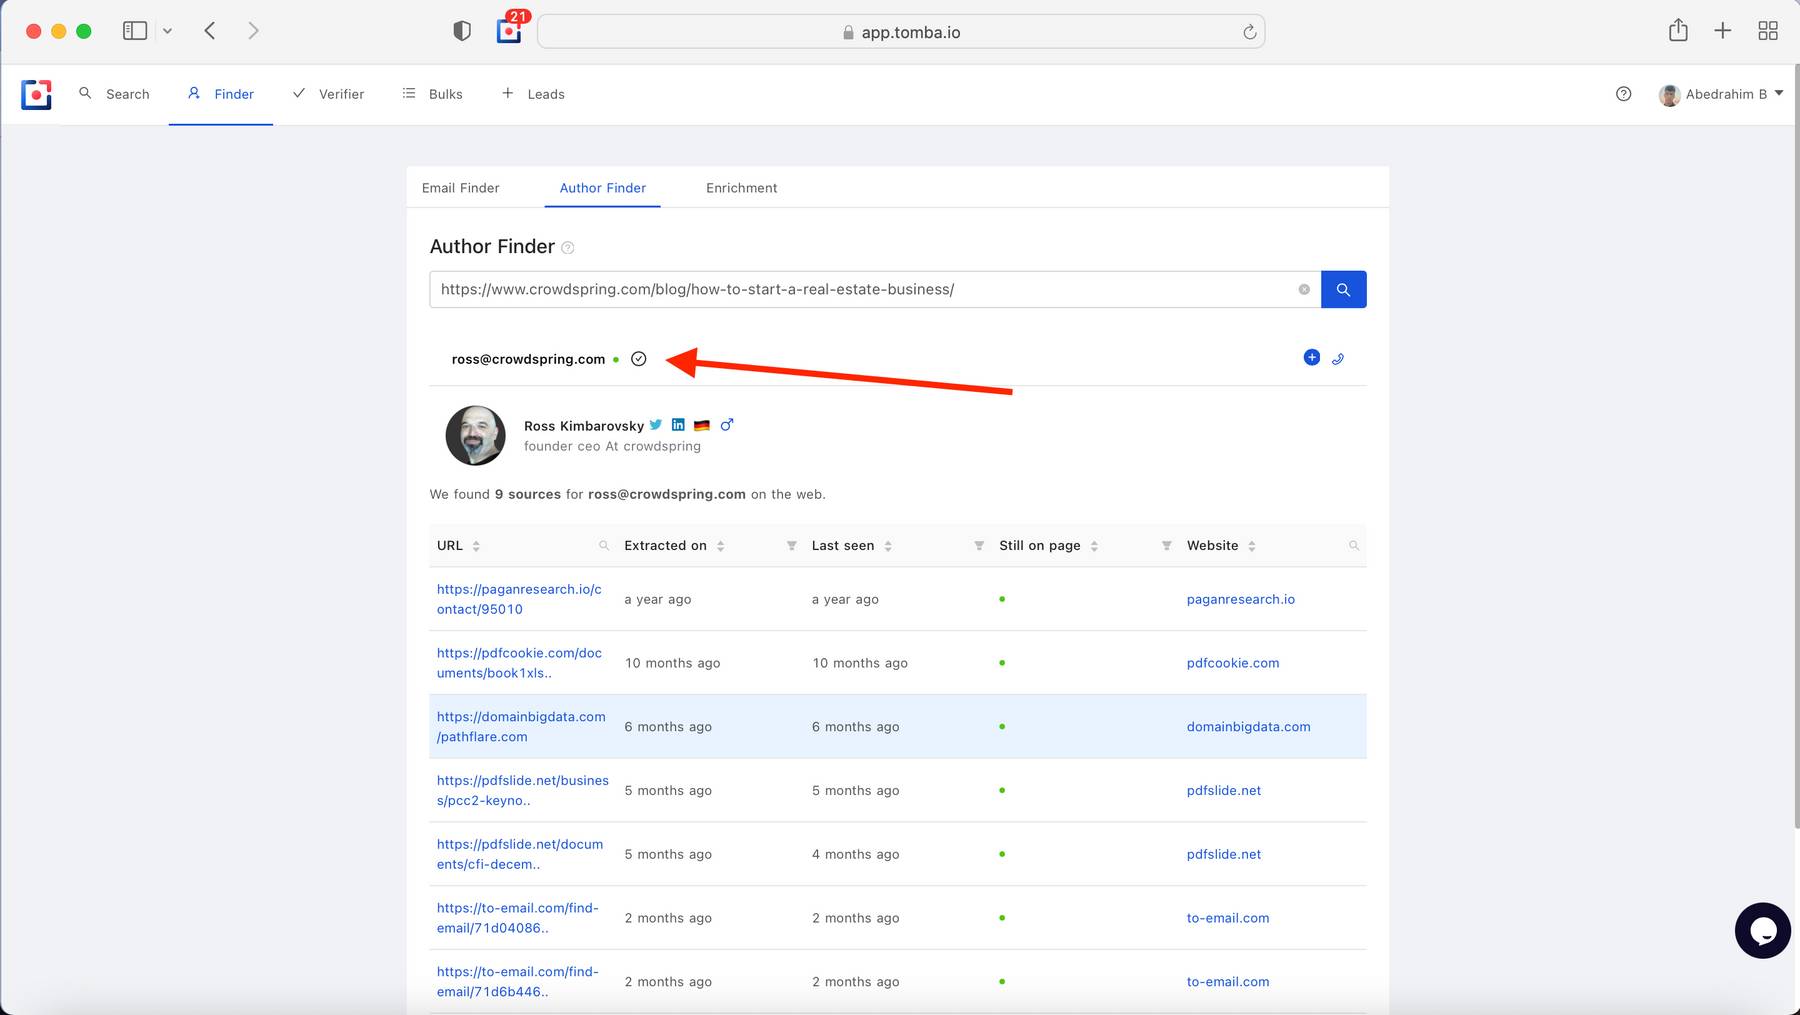Sort by the Still on page column
Viewport: 1800px width, 1015px height.
1094,546
